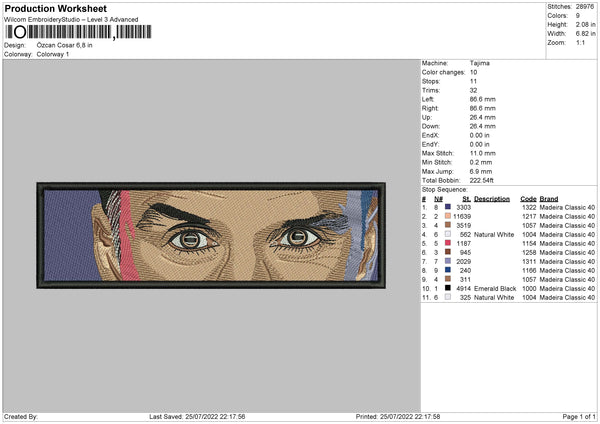Pick the white swatch for 325 stitches
Screen dimensions: 600x424
(447, 297)
